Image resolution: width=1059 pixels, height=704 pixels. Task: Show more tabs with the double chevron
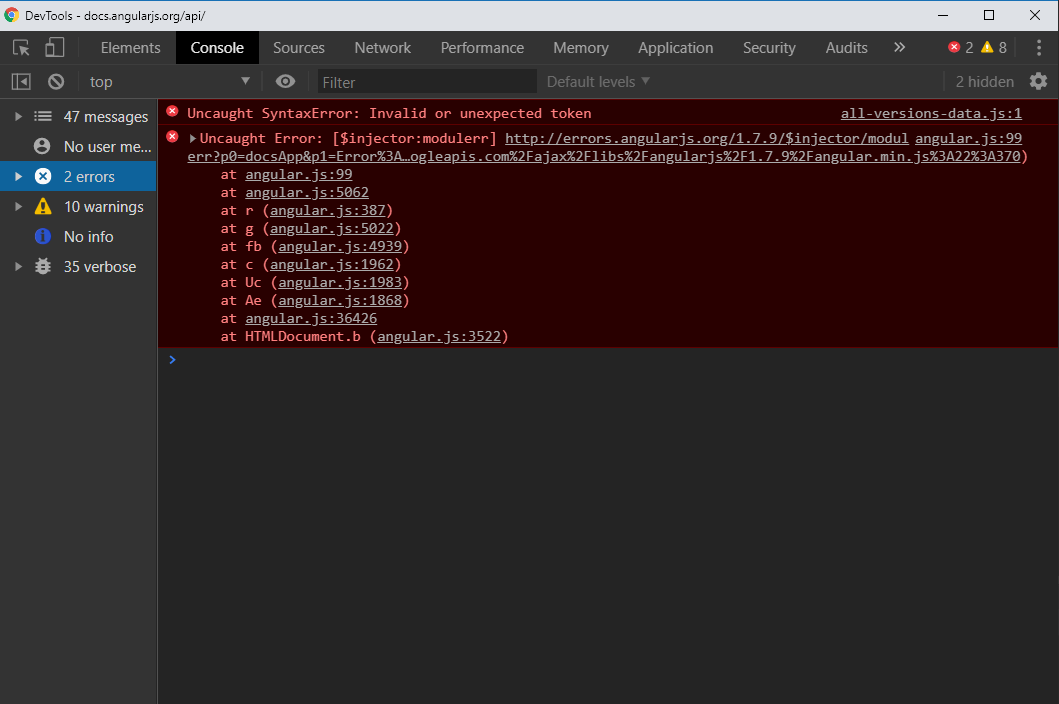[899, 47]
